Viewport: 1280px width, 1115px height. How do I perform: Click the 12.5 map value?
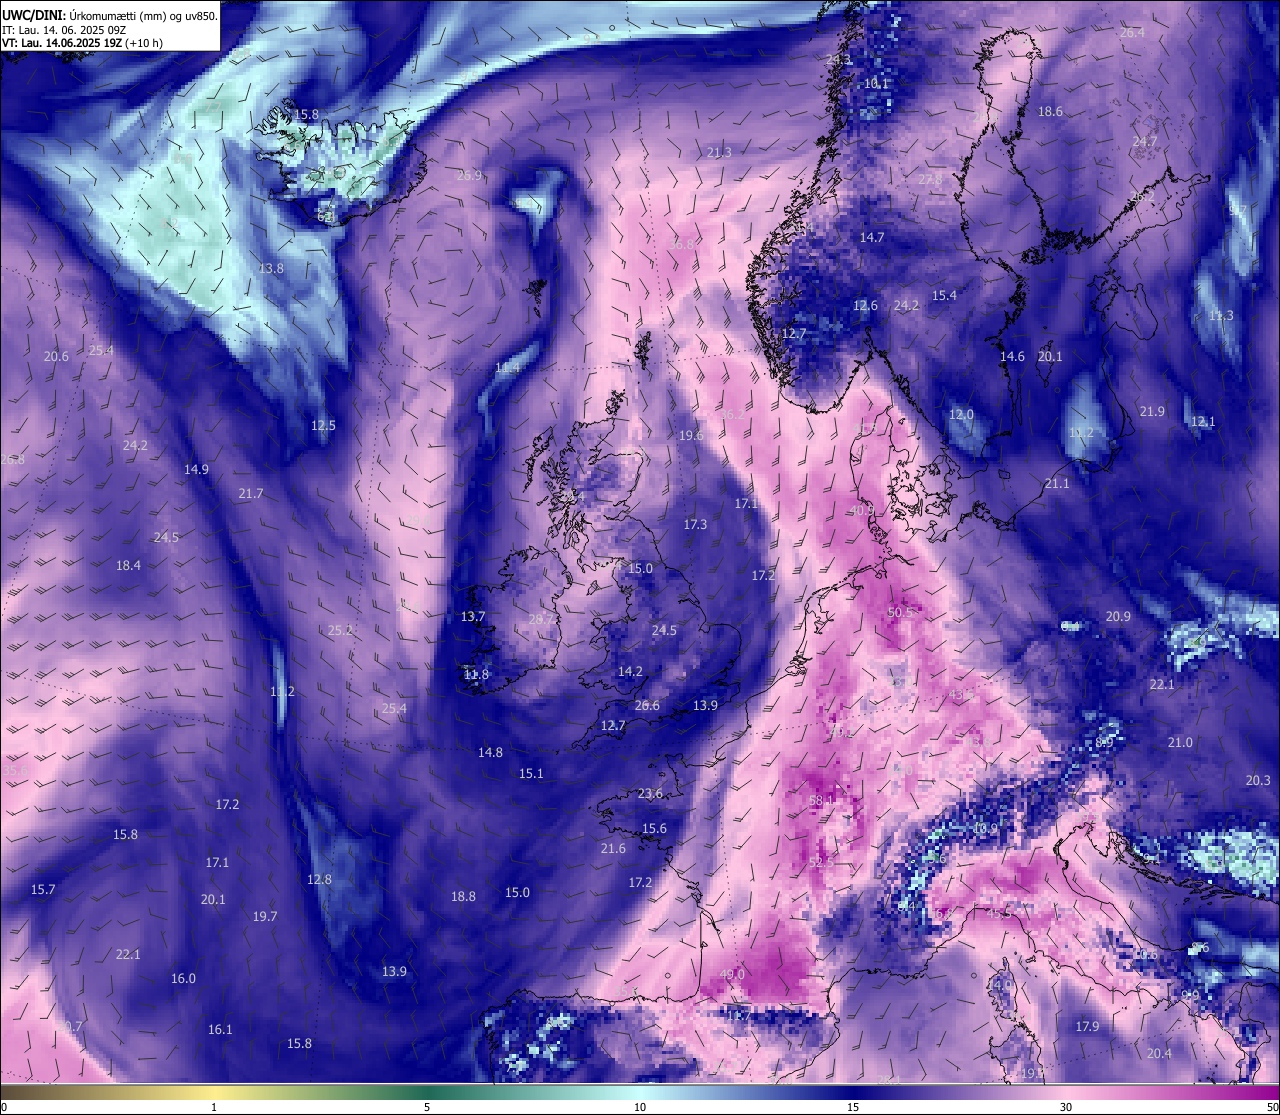coord(323,425)
